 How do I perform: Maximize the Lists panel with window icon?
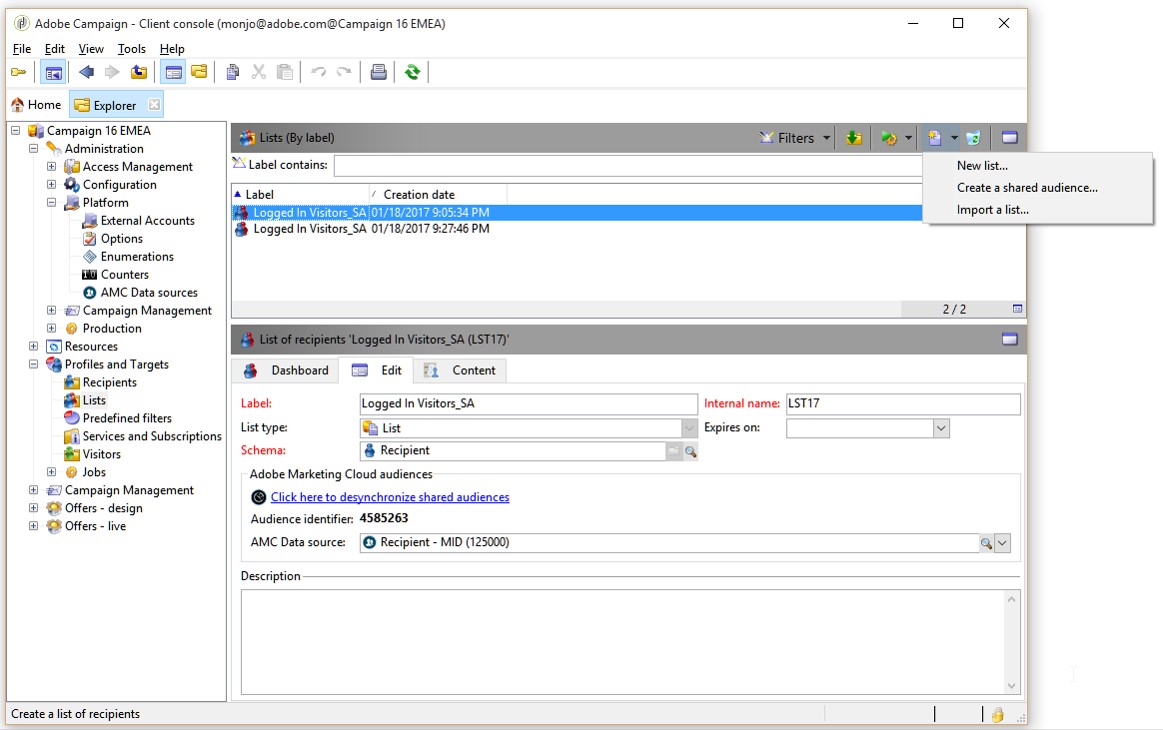[x=1009, y=137]
